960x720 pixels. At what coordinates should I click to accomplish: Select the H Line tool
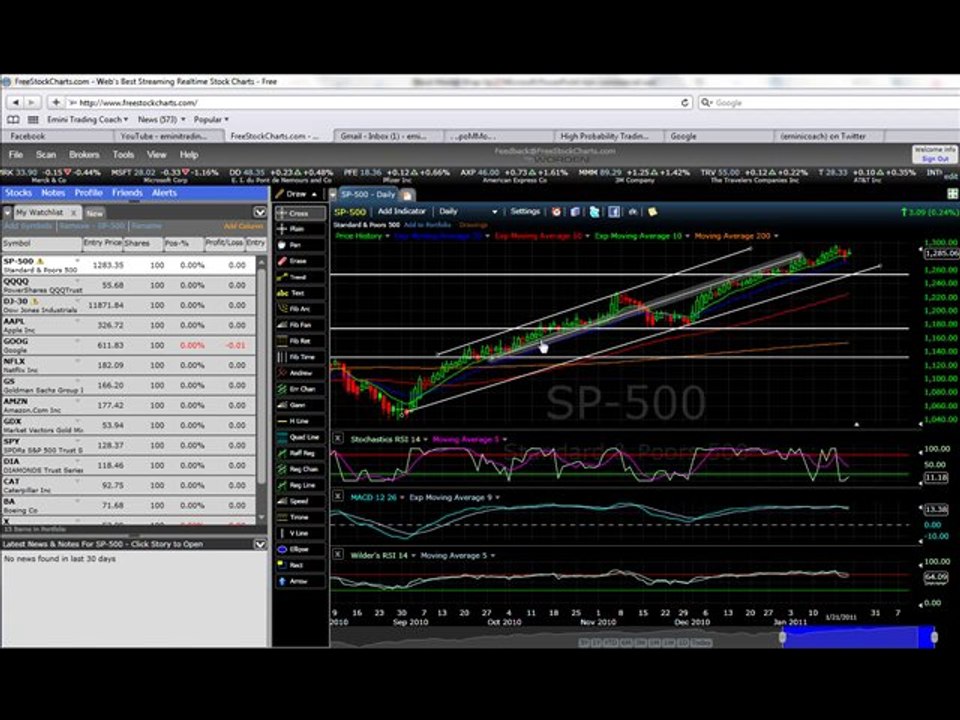click(300, 421)
